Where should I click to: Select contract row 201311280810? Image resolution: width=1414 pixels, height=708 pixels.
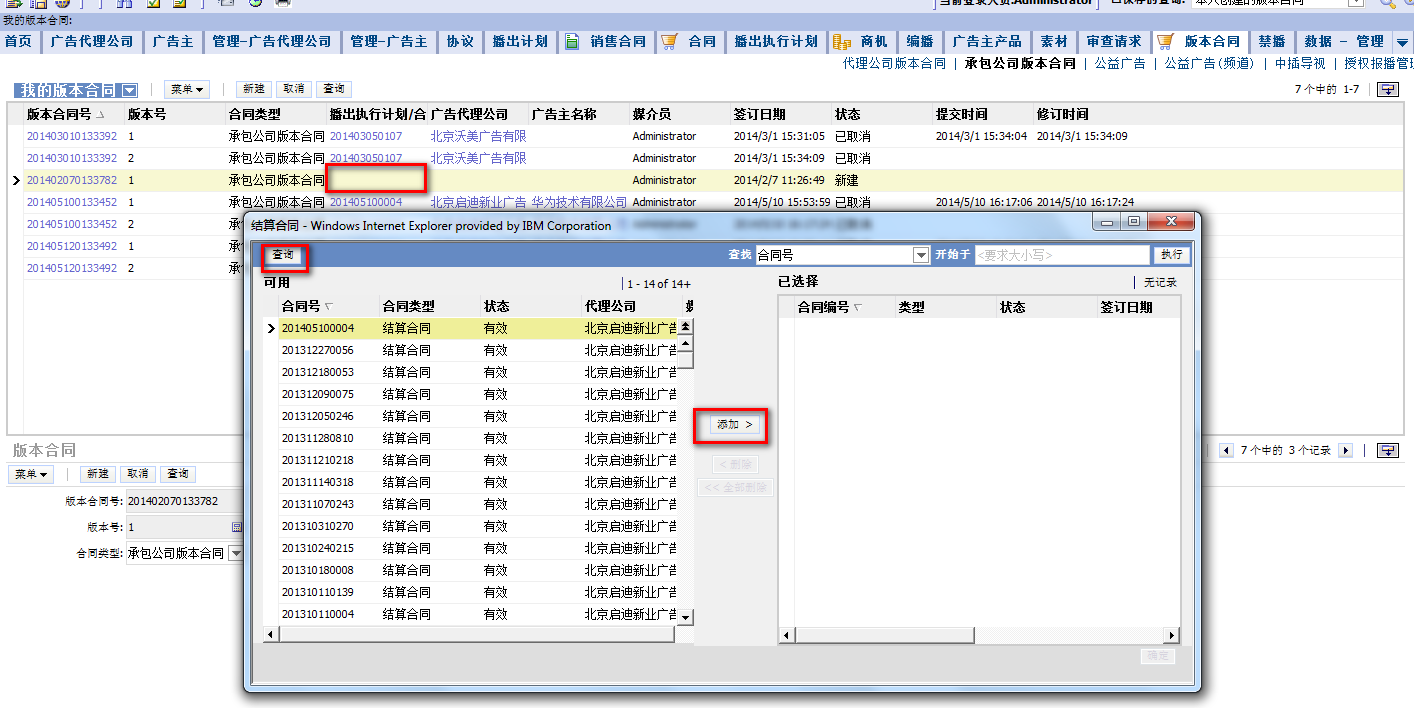pyautogui.click(x=478, y=438)
